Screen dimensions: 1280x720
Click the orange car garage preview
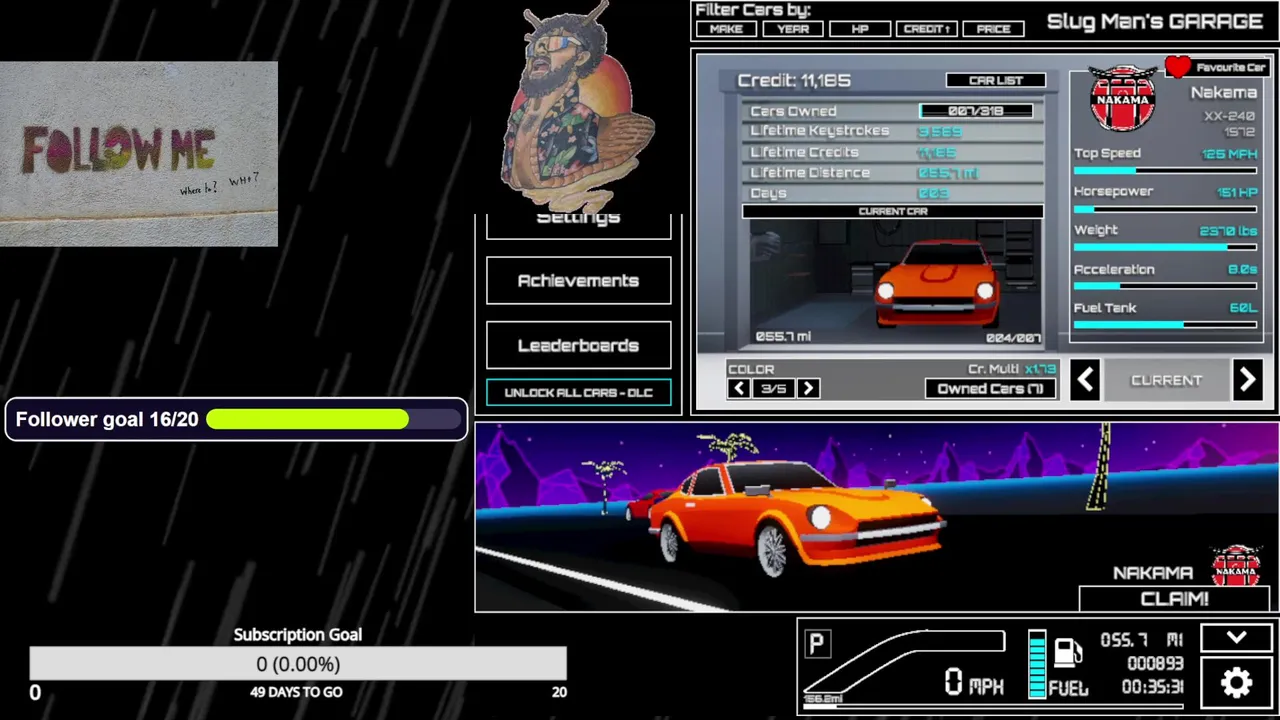click(935, 282)
